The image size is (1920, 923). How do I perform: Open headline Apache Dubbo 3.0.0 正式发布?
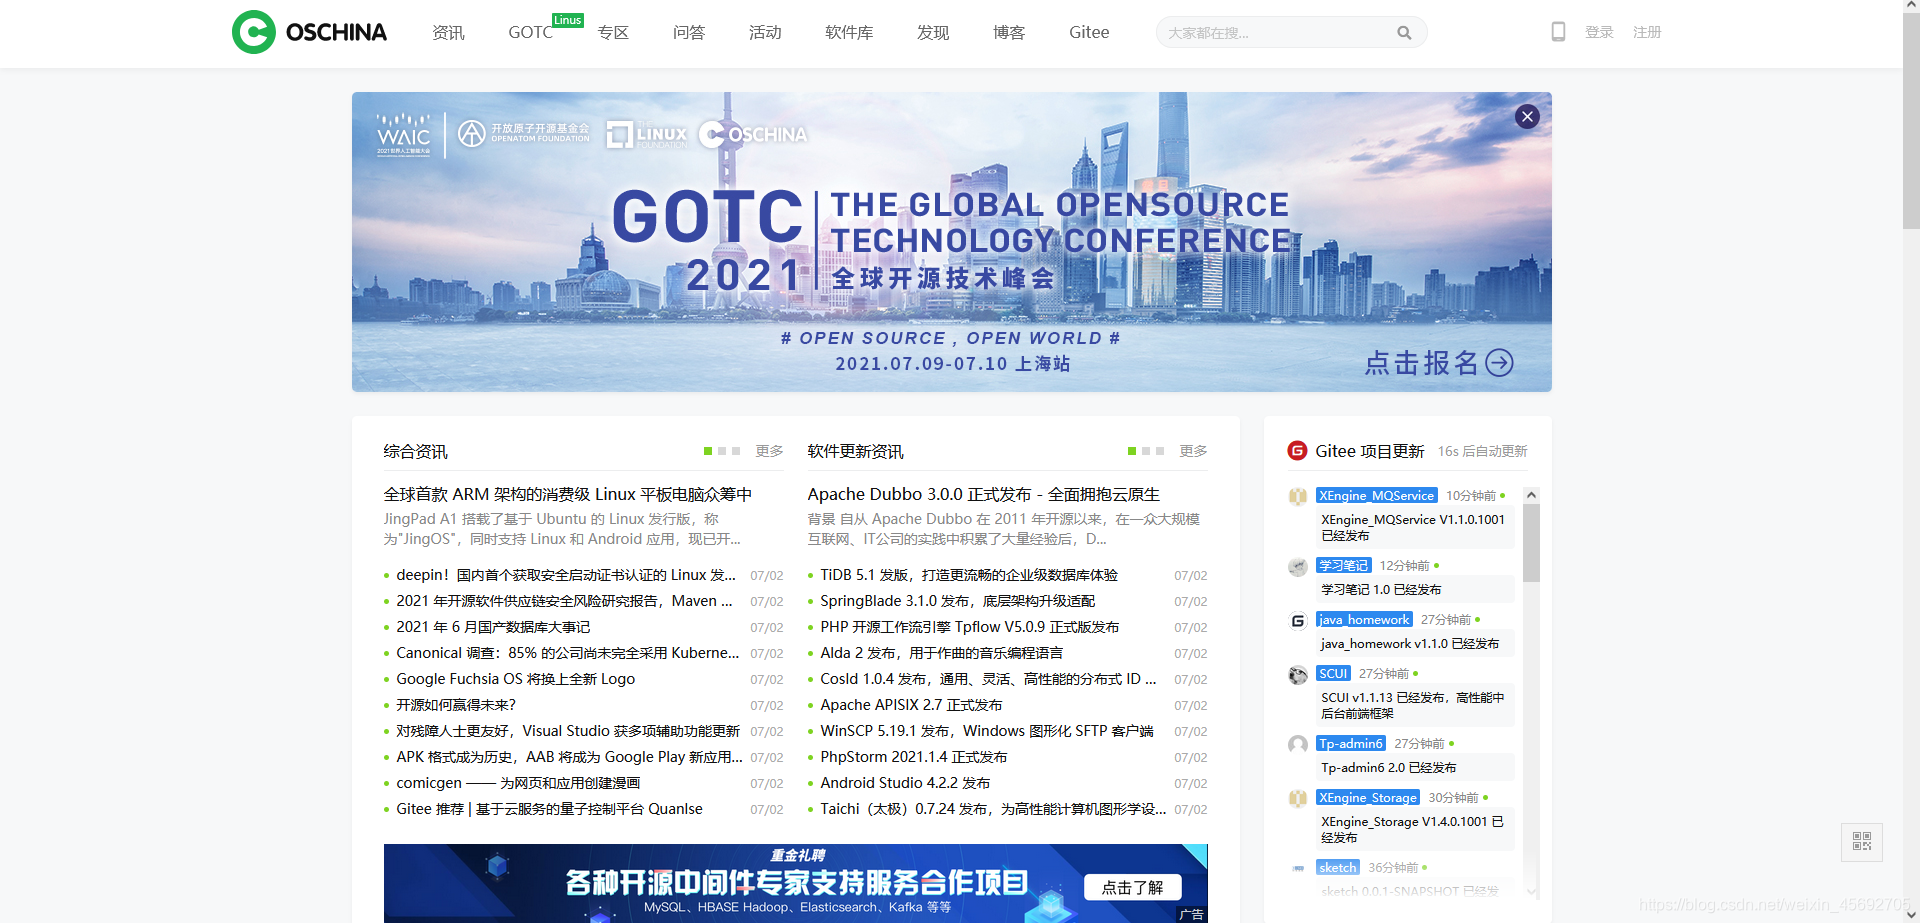pyautogui.click(x=983, y=494)
